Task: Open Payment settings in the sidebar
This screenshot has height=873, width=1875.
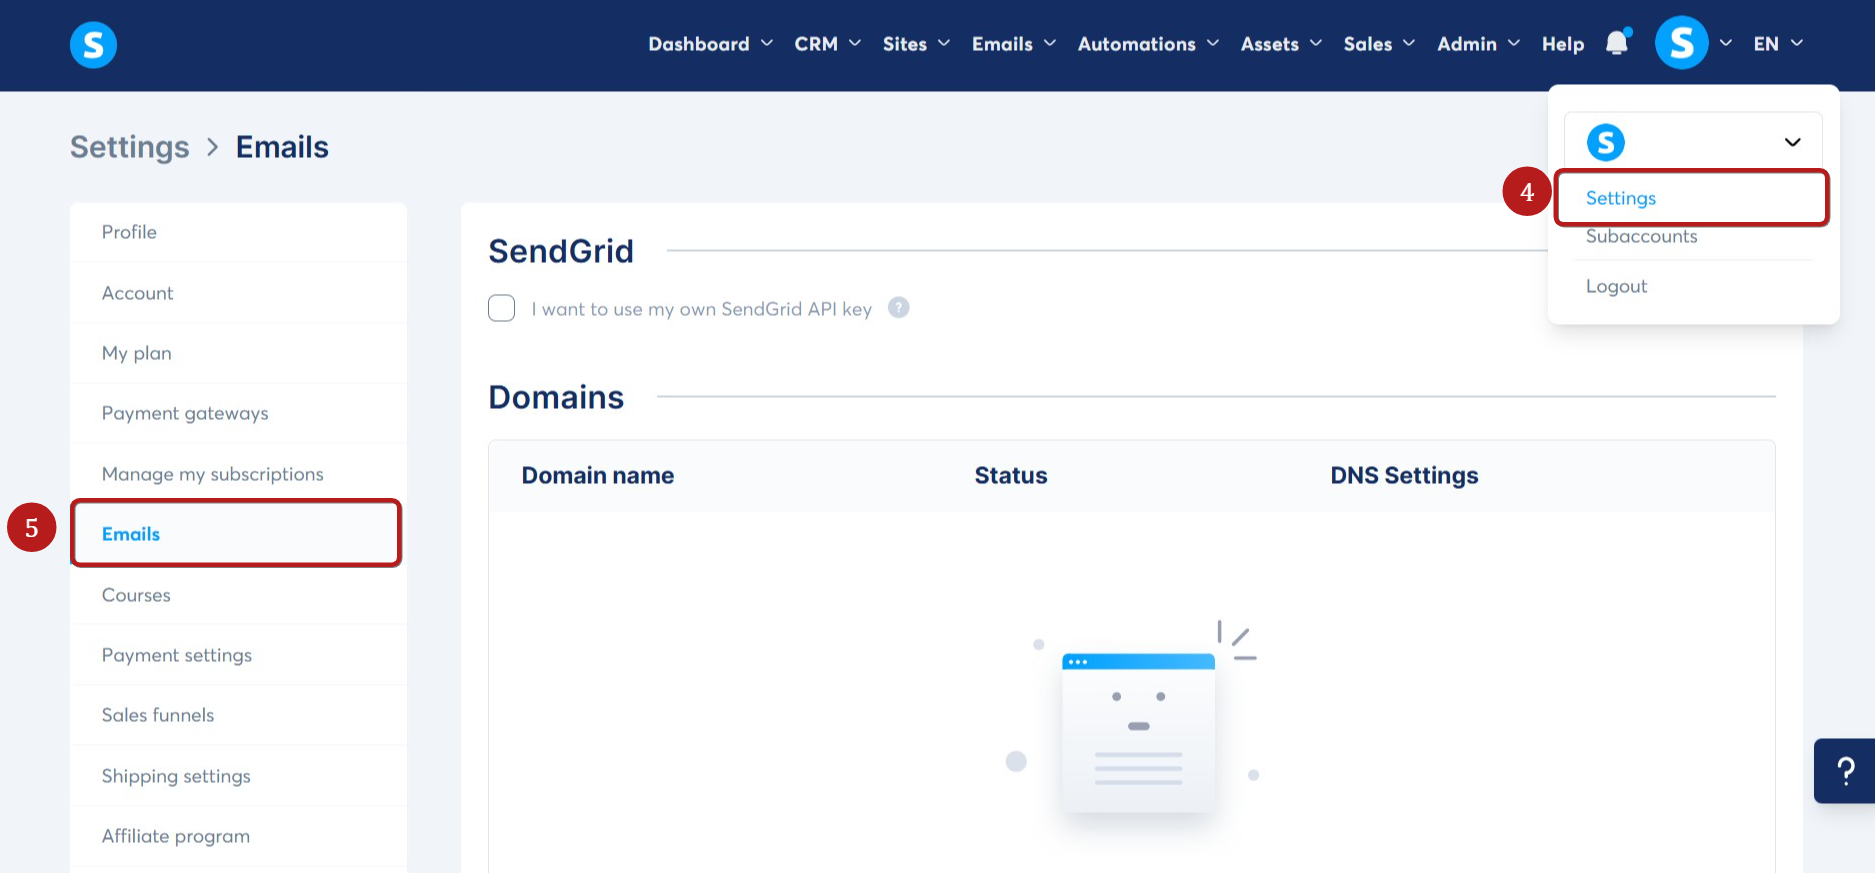Action: point(238,655)
